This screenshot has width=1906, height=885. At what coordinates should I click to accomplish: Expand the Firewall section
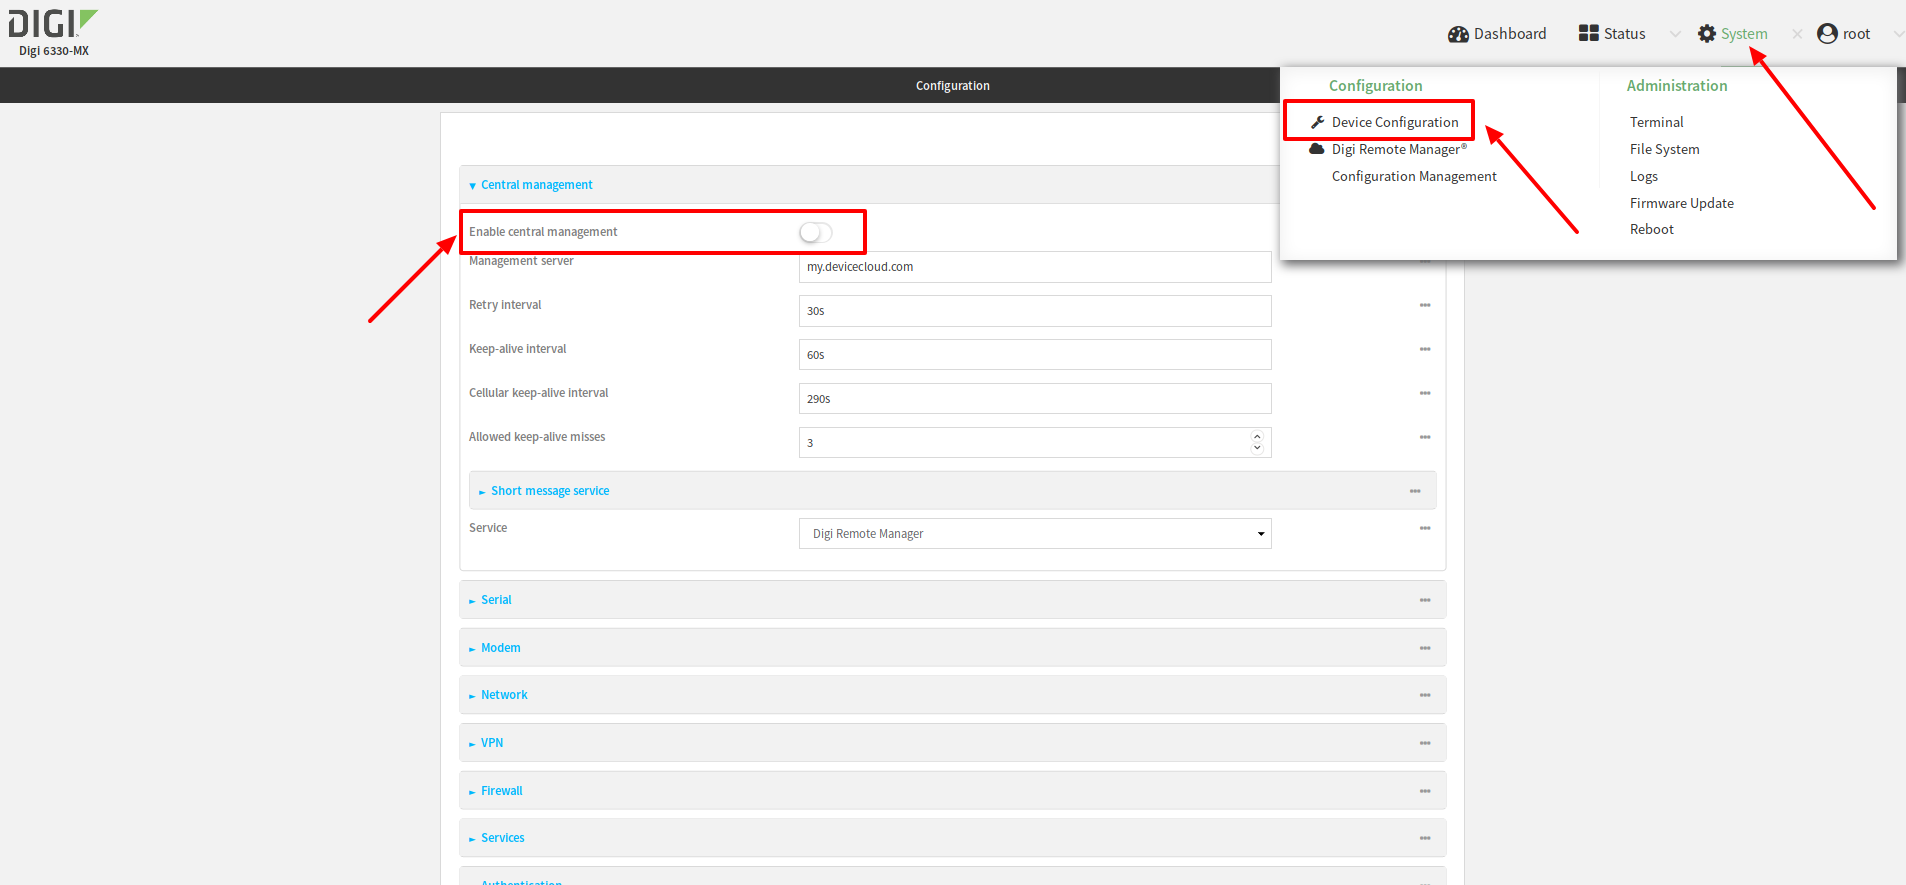point(501,791)
